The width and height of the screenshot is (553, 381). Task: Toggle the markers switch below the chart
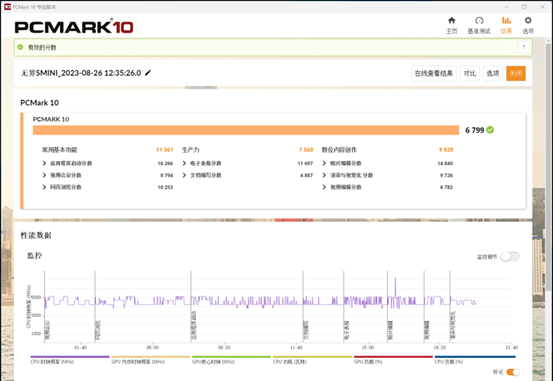point(513,372)
